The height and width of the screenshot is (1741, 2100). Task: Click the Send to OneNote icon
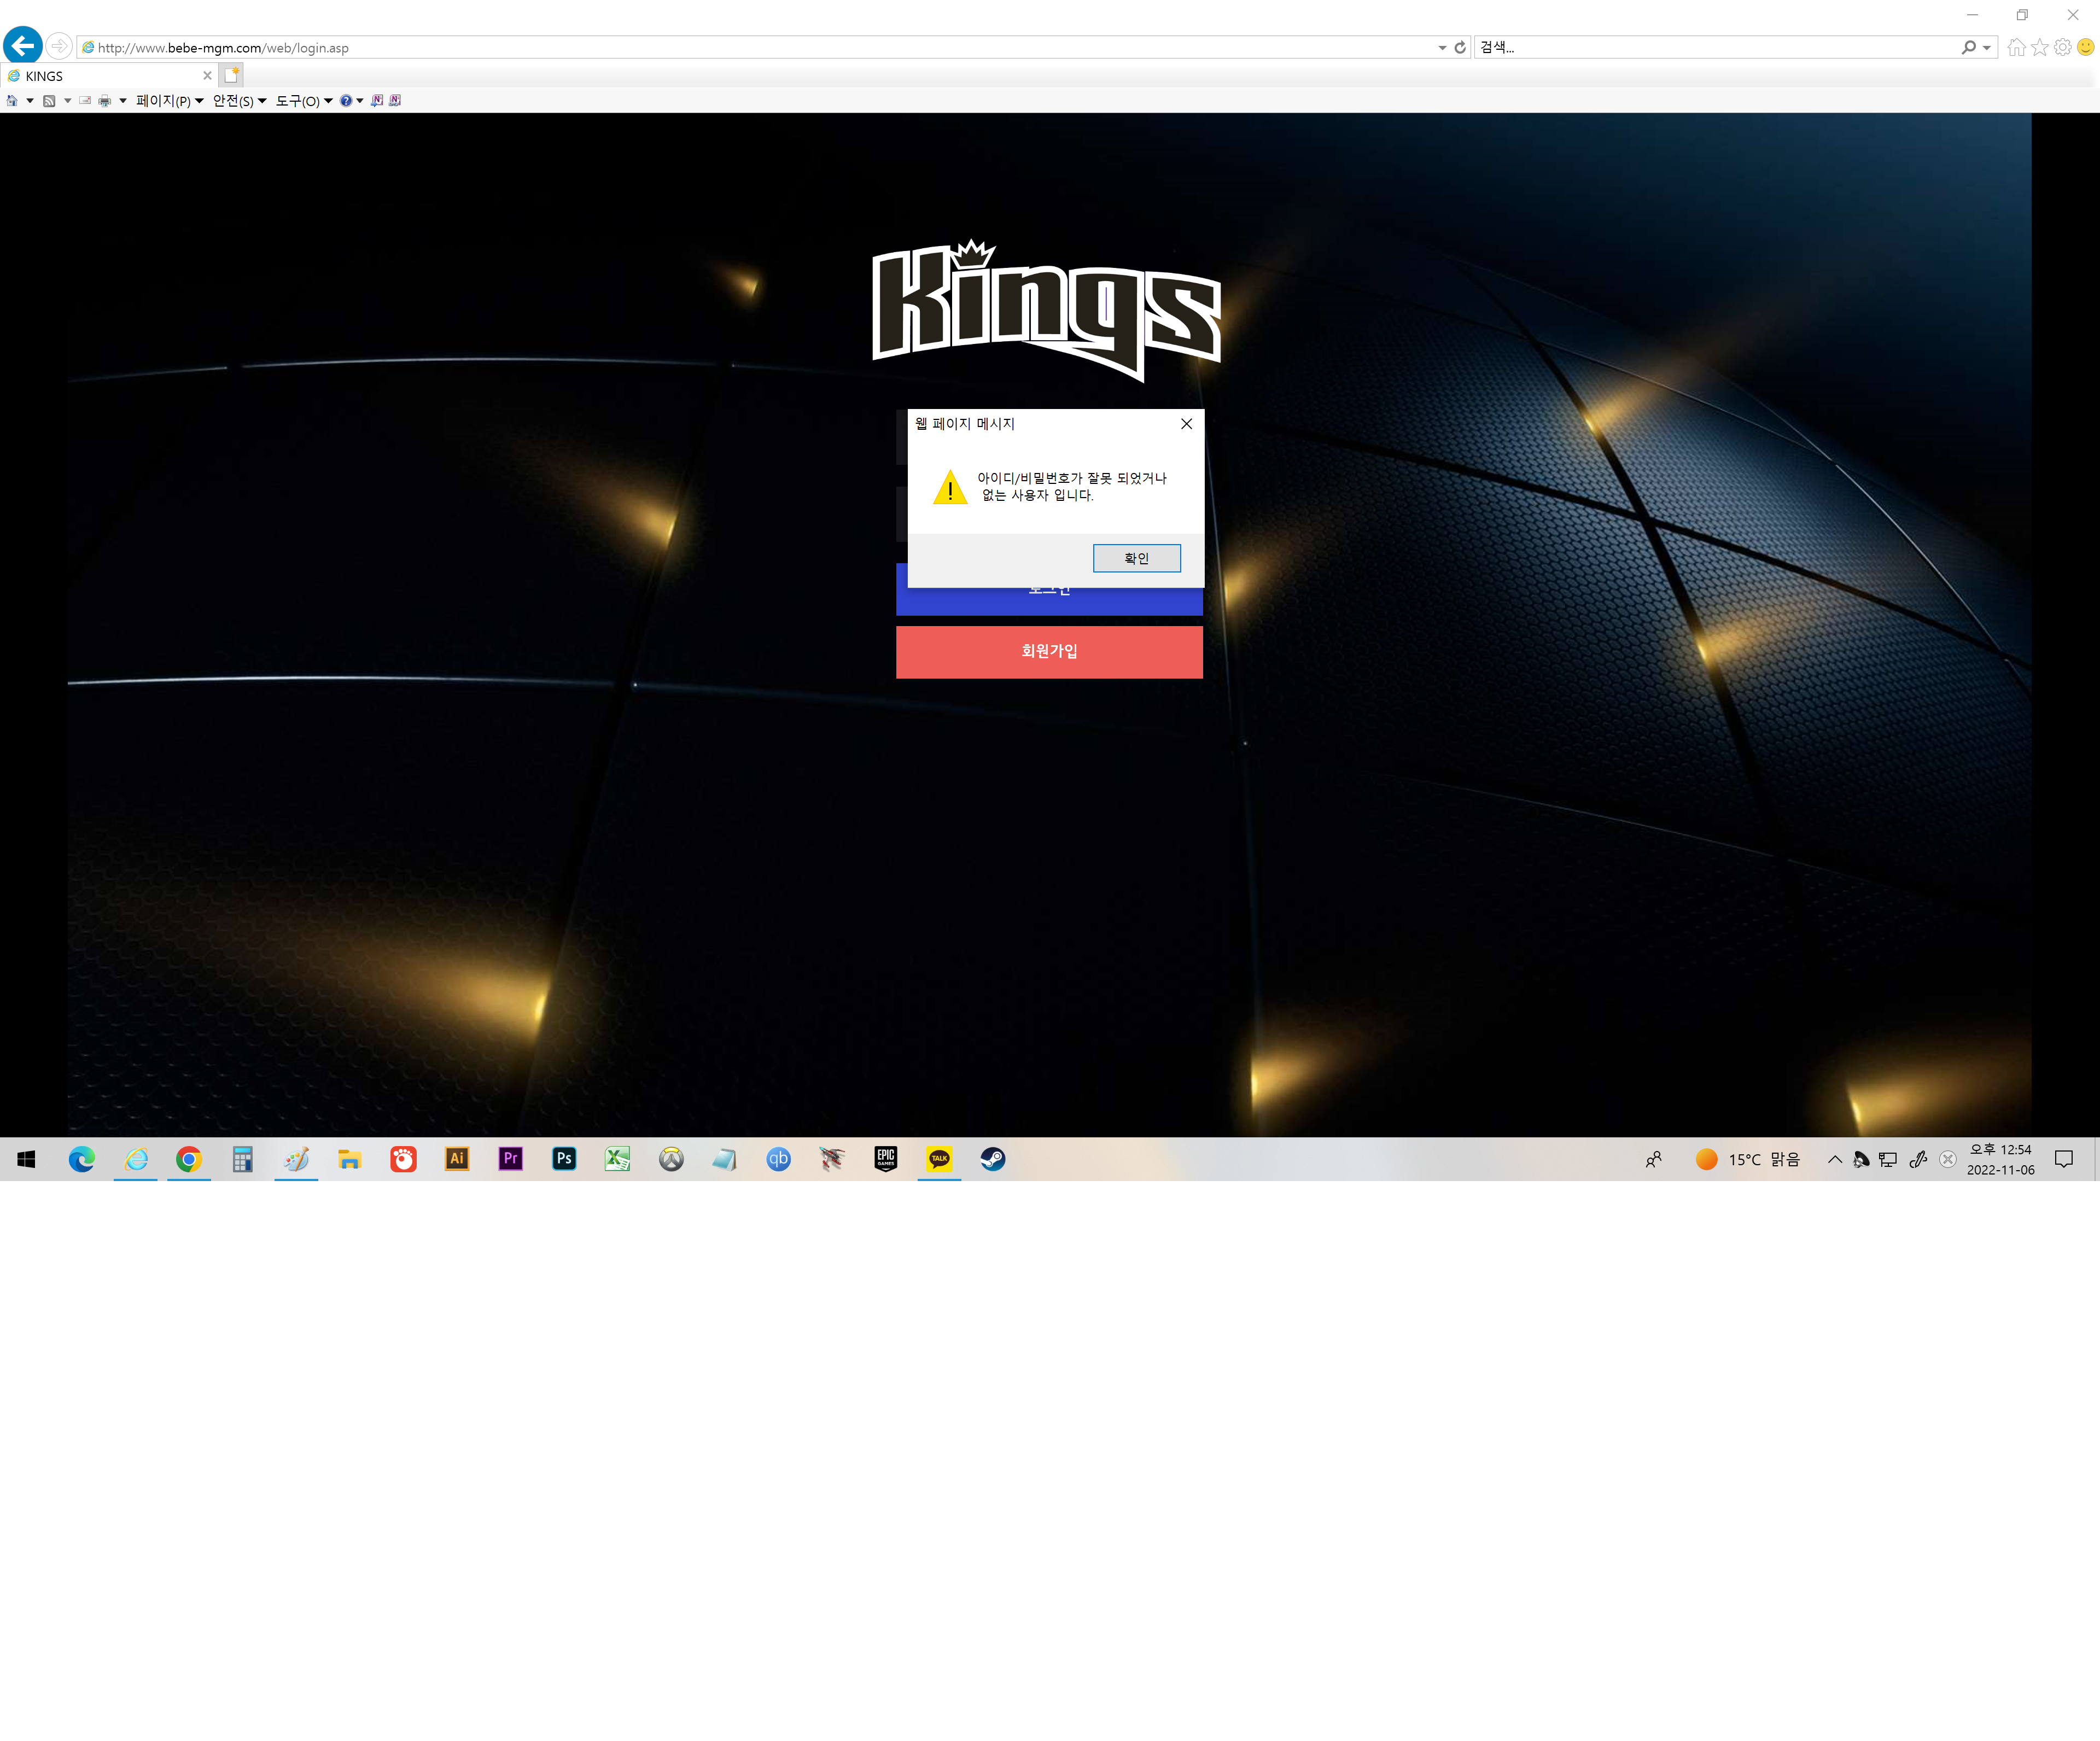coord(377,101)
